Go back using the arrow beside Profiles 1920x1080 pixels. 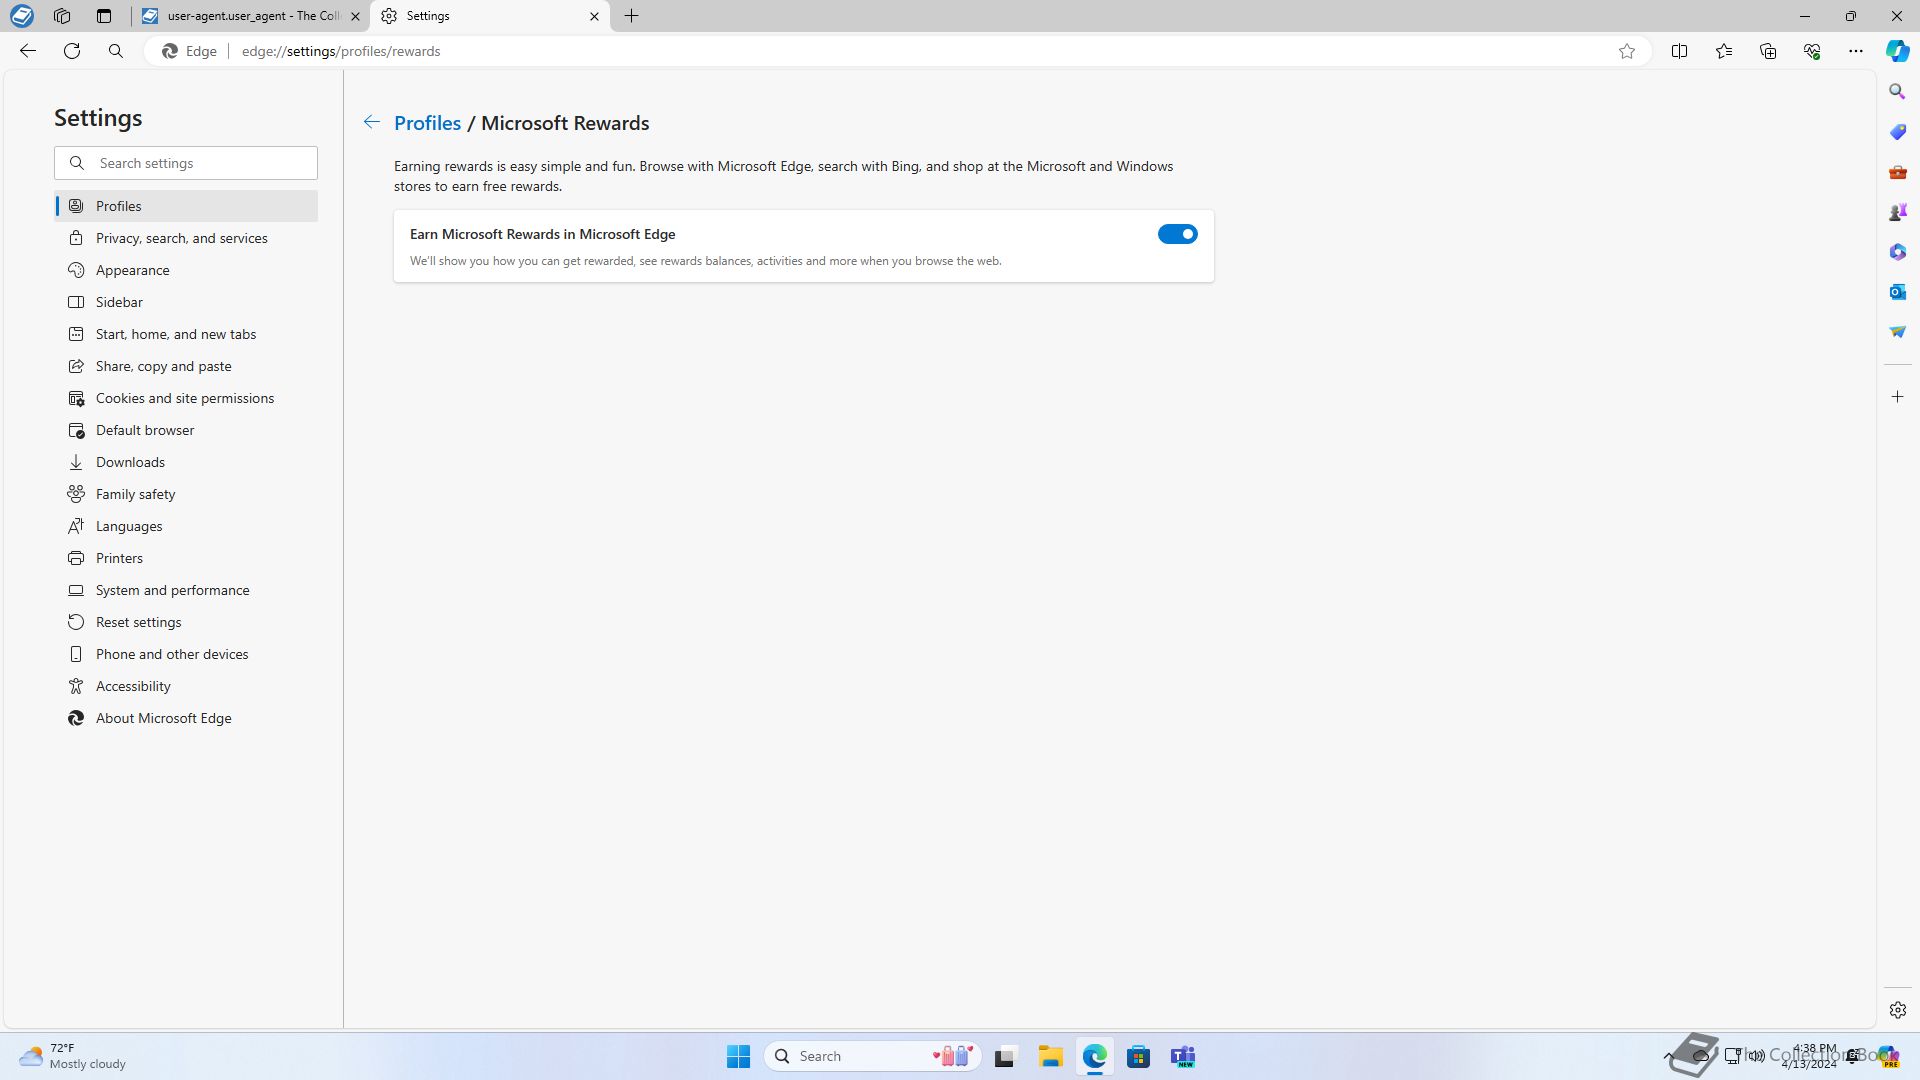[371, 122]
